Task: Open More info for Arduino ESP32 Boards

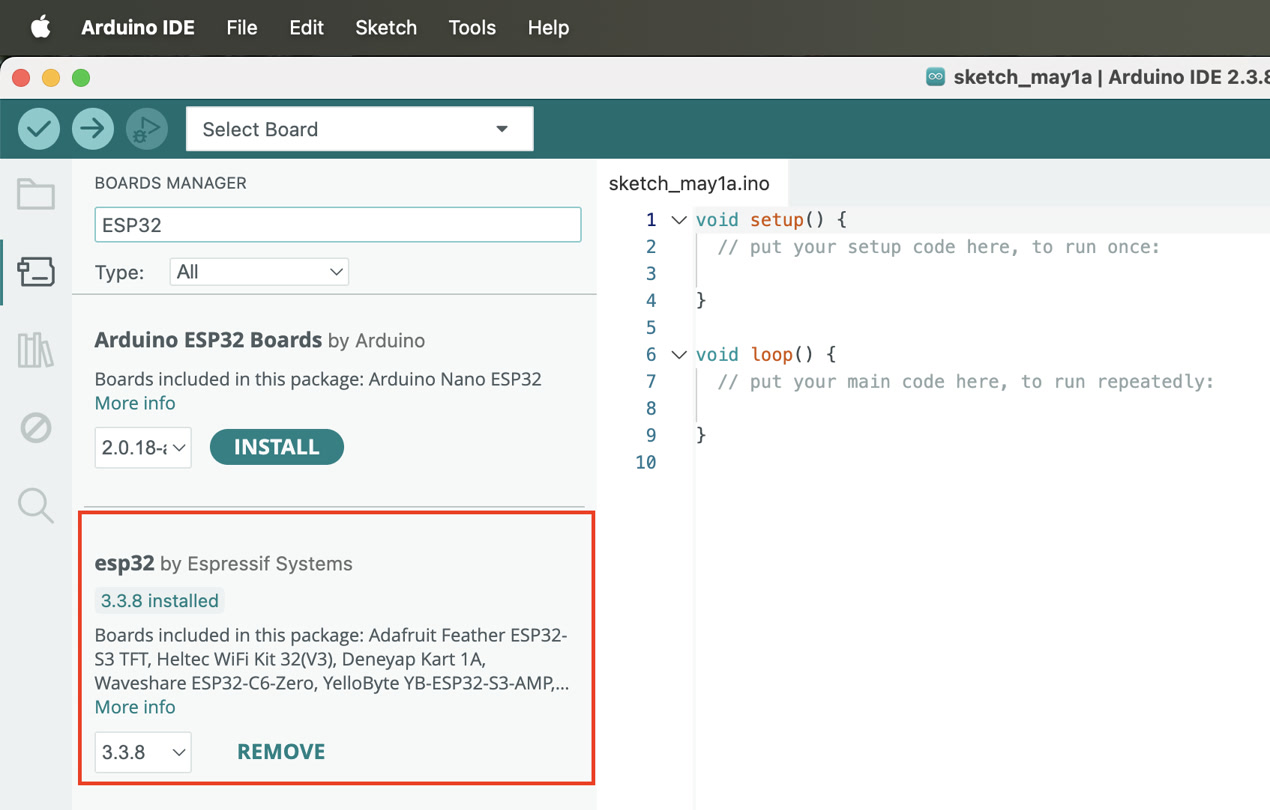Action: (x=135, y=403)
